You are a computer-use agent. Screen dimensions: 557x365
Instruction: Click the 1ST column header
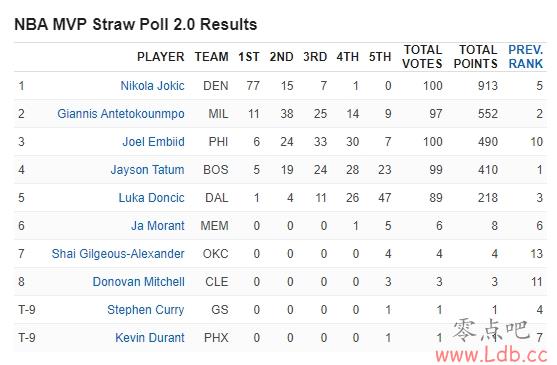(x=249, y=57)
